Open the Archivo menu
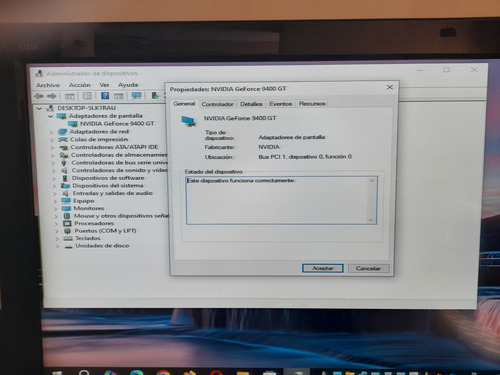The width and height of the screenshot is (500, 375). [48, 85]
